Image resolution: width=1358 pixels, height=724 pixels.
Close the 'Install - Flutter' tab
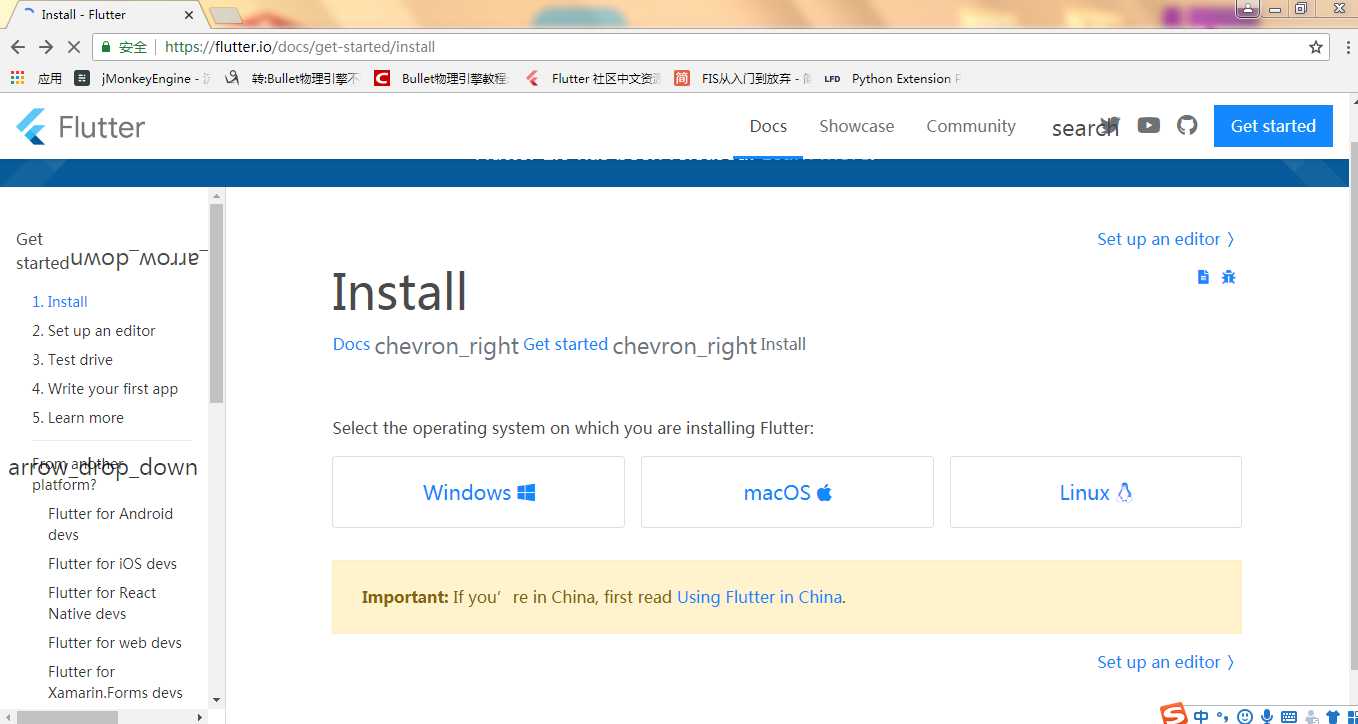tap(189, 15)
